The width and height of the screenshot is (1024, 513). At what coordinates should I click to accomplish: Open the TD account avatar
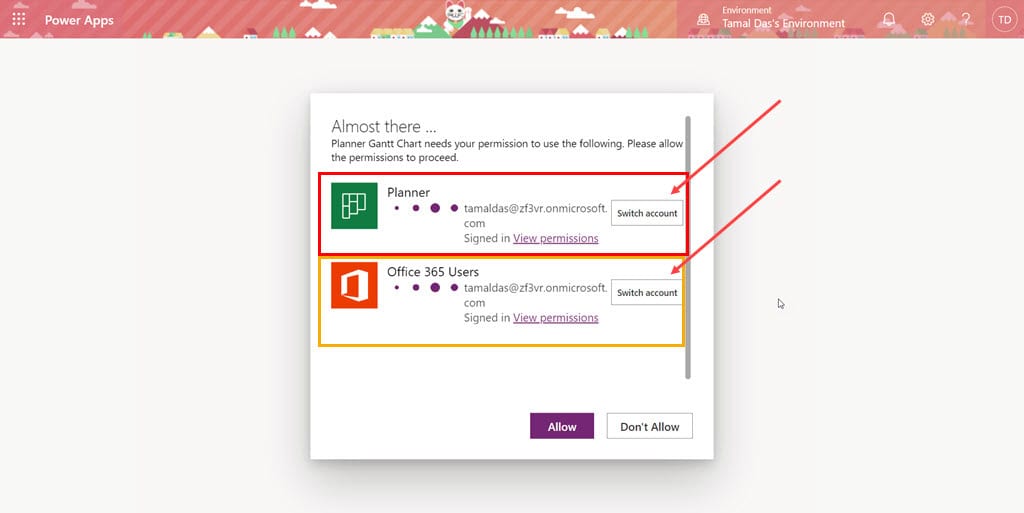pos(1004,19)
